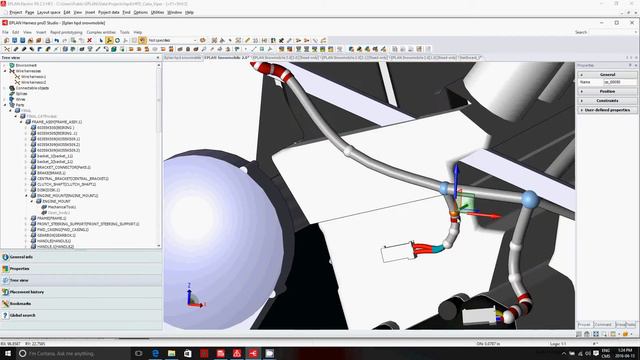Screen dimensions: 640x360
Task: Select the 'Wire harness 2' tree item
Action: point(33,82)
